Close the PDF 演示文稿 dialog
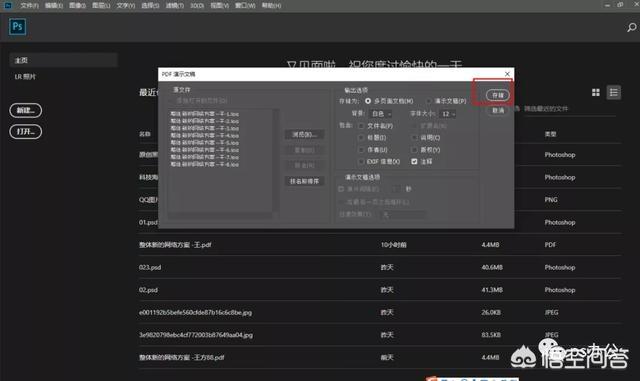 [x=507, y=74]
